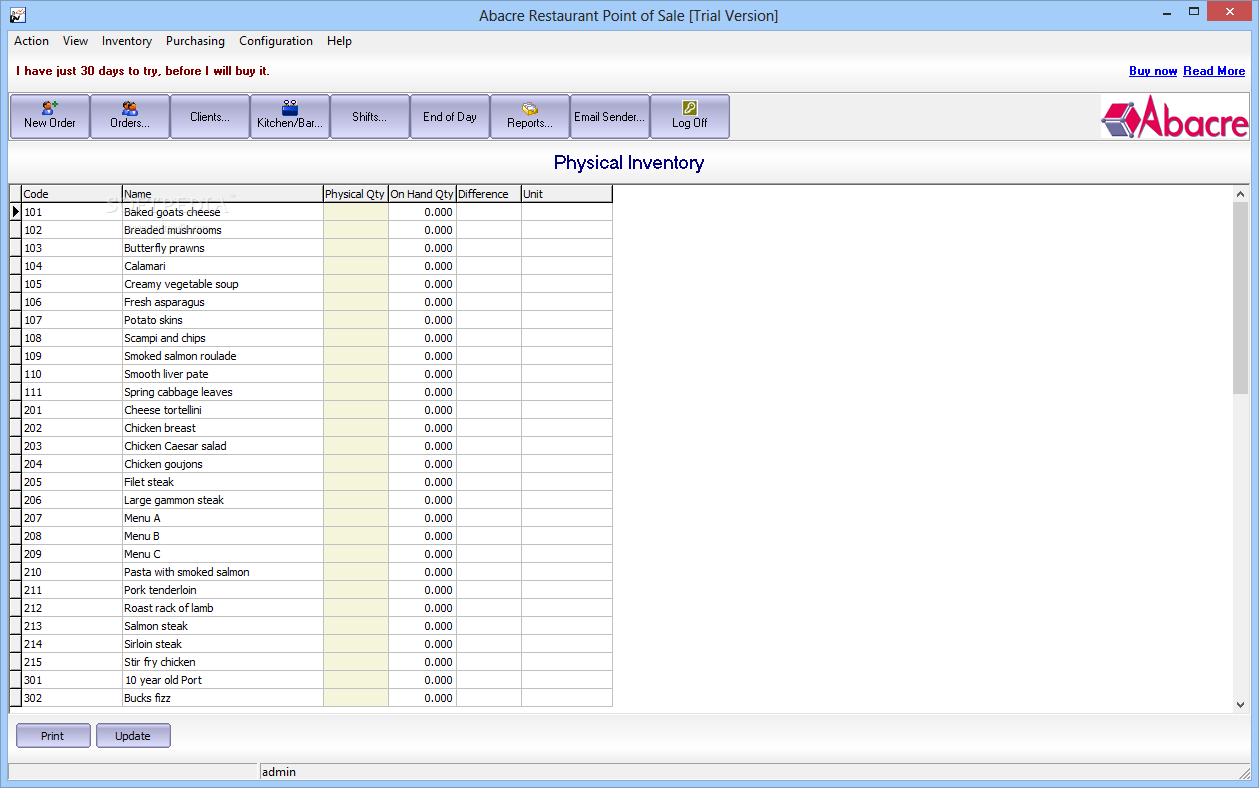Image resolution: width=1259 pixels, height=788 pixels.
Task: Open the Configuration menu
Action: point(276,41)
